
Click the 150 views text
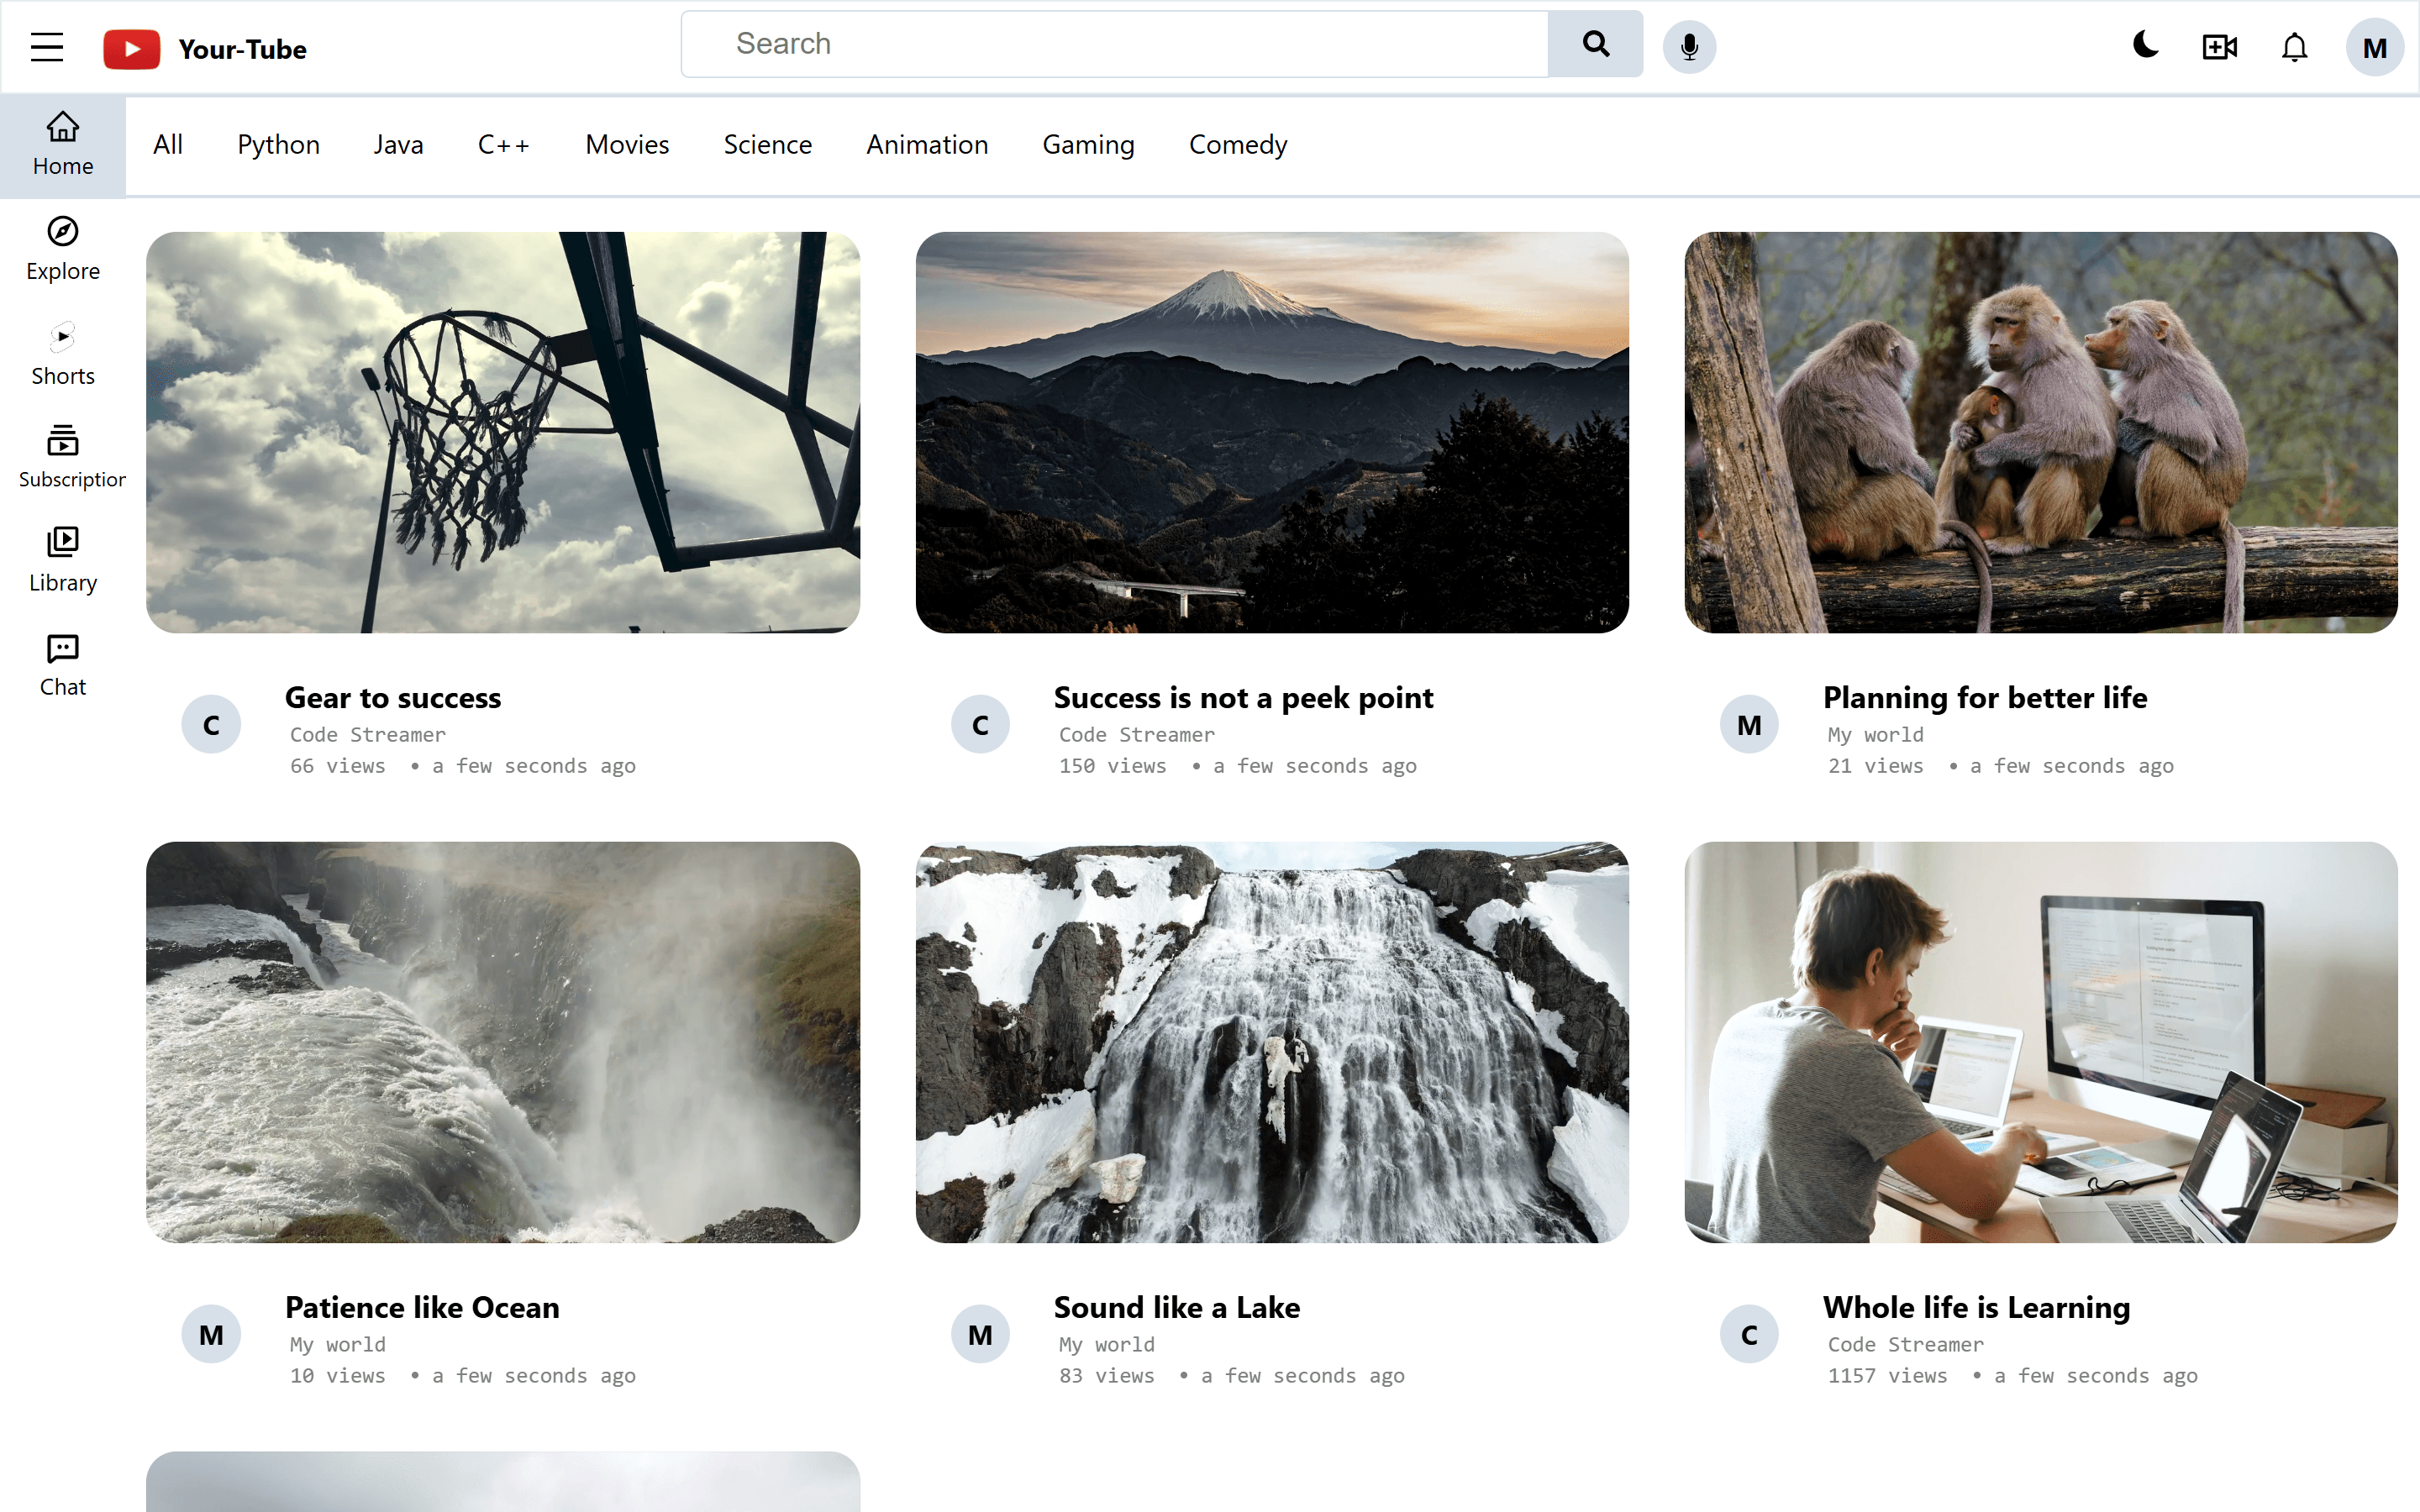(1113, 766)
